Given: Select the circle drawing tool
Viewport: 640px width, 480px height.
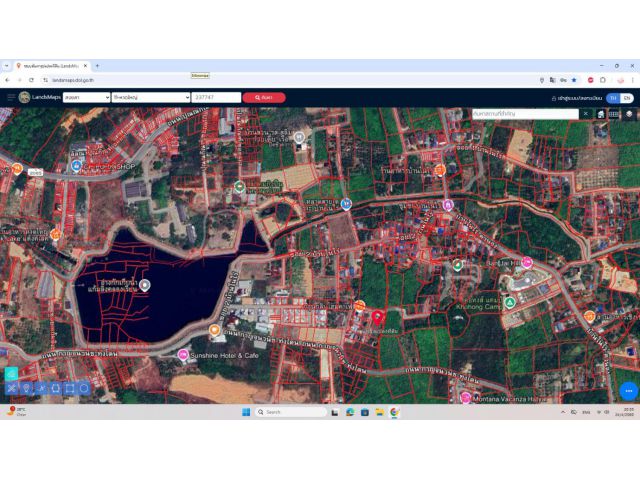Looking at the screenshot, I should coord(84,388).
